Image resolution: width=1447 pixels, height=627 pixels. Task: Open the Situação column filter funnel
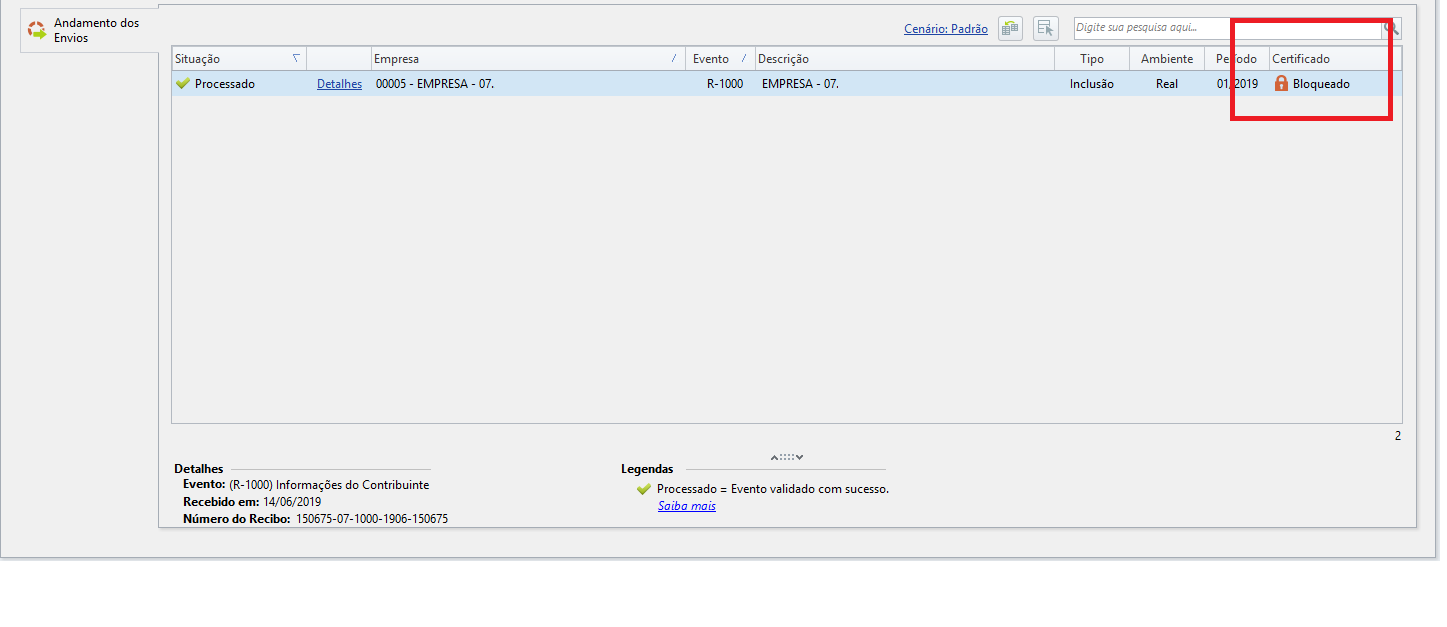[295, 59]
